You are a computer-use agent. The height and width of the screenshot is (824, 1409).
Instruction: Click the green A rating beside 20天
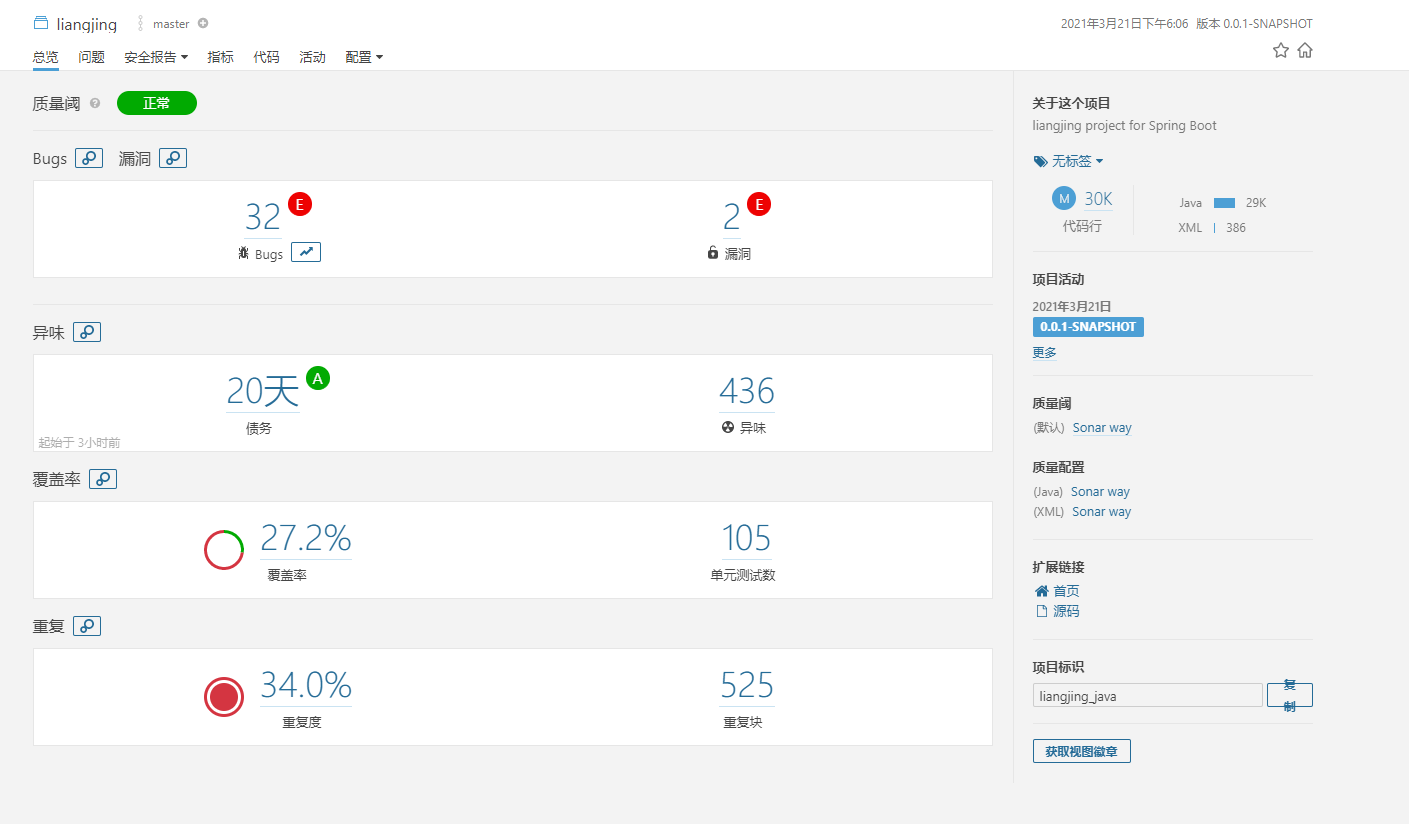pyautogui.click(x=318, y=378)
